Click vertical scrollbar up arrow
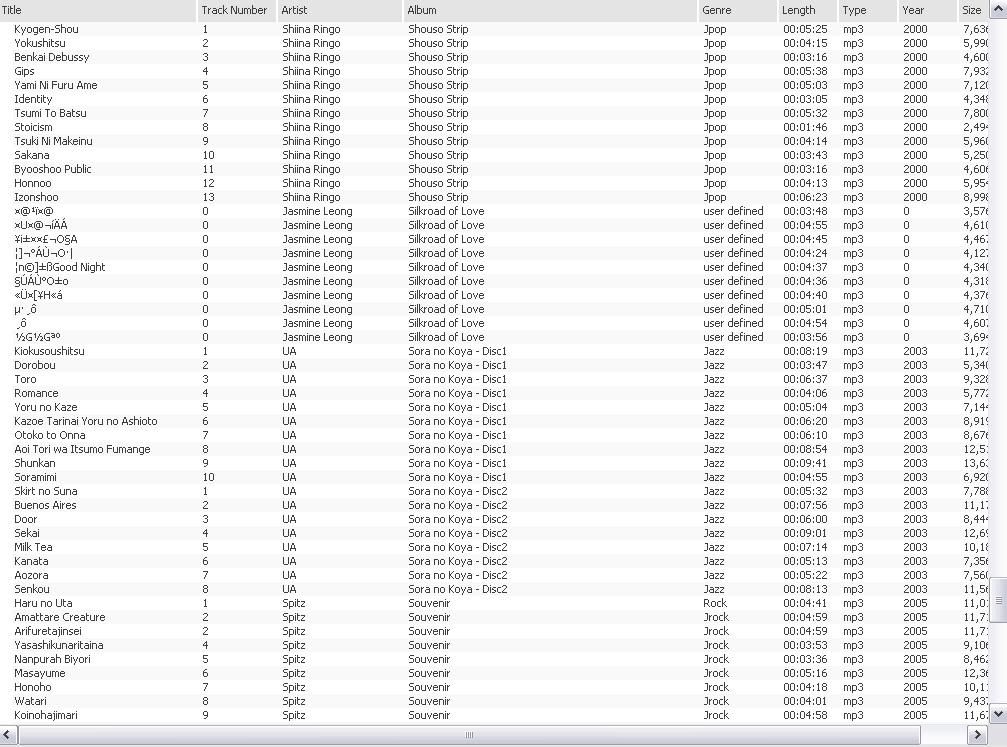Image resolution: width=1007 pixels, height=747 pixels. click(x=998, y=9)
